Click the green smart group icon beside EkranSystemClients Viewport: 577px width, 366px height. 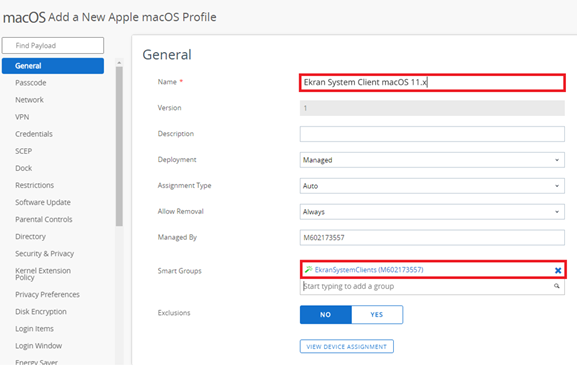[308, 270]
